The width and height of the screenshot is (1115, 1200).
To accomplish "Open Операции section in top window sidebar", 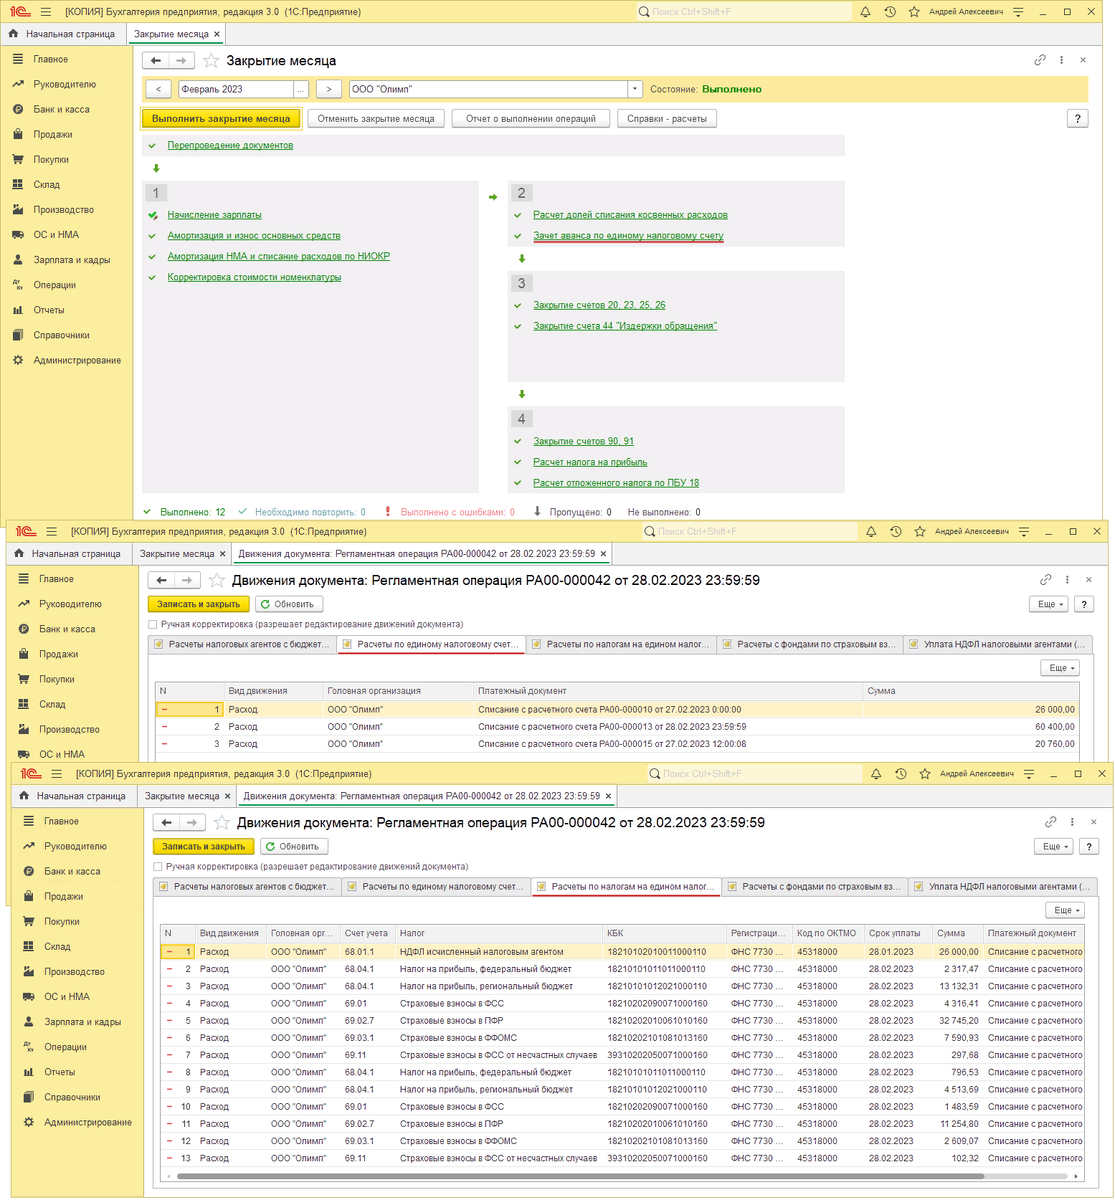I will (54, 284).
